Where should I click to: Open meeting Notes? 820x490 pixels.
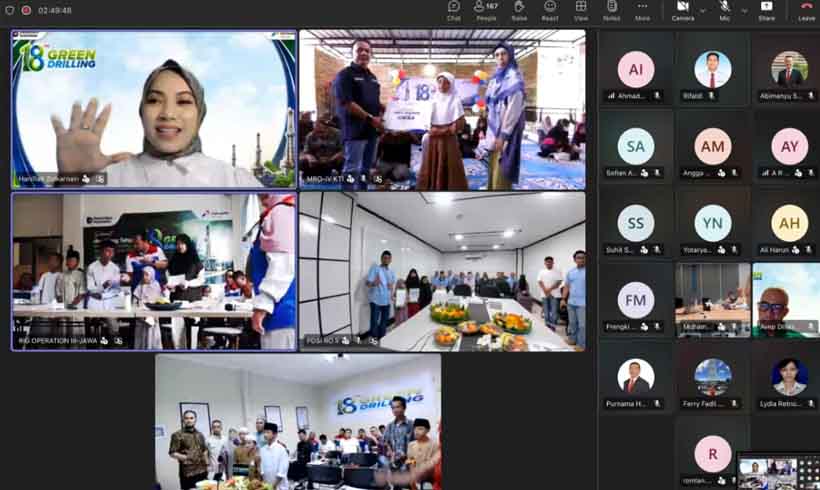(611, 10)
